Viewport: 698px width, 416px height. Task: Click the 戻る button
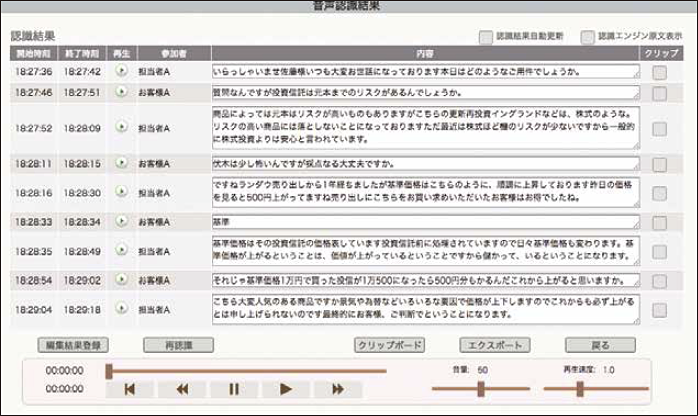click(x=600, y=345)
